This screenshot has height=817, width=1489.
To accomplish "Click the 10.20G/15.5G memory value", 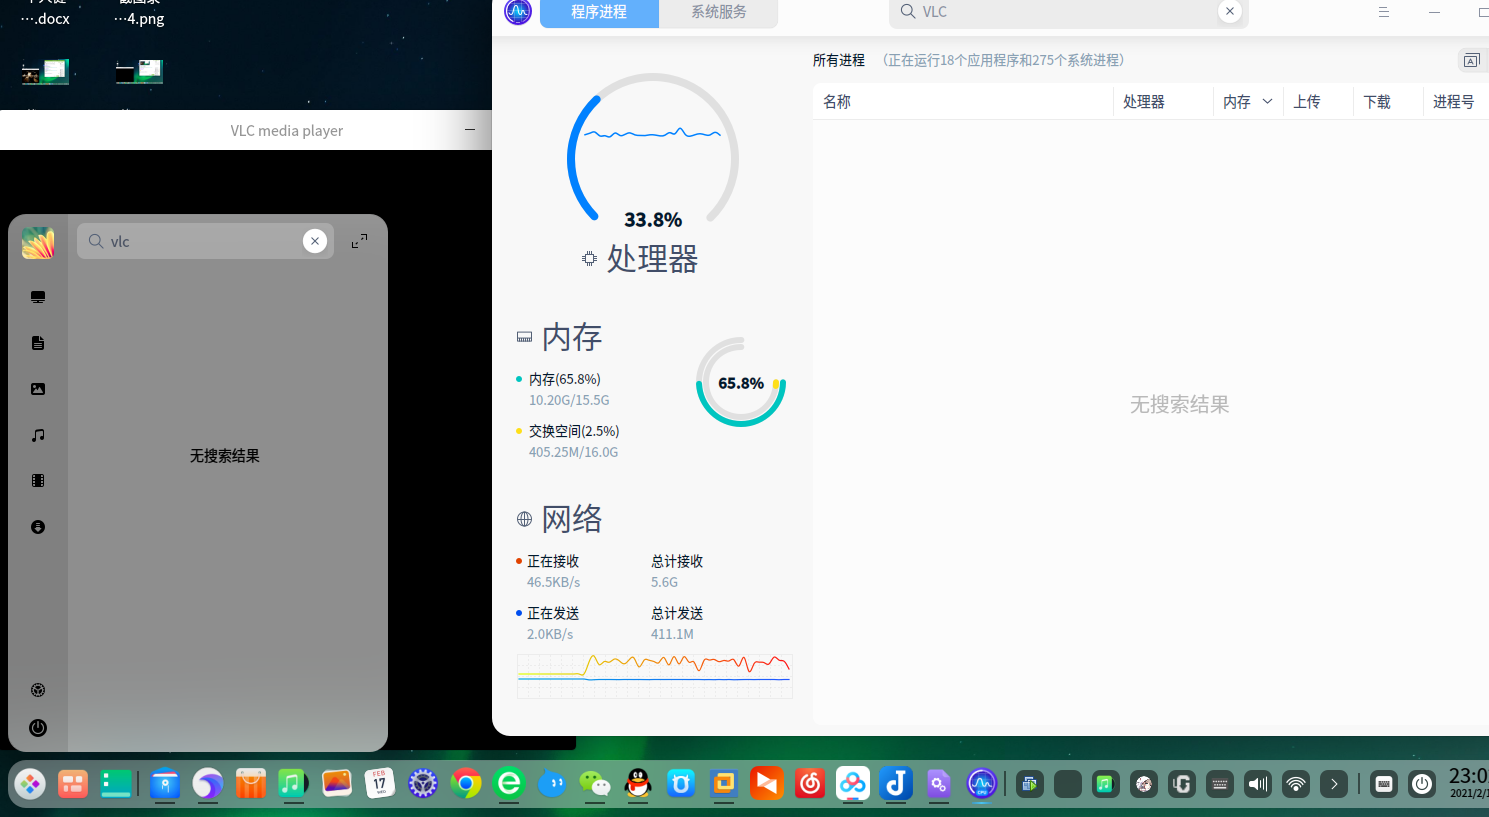I will tap(569, 400).
